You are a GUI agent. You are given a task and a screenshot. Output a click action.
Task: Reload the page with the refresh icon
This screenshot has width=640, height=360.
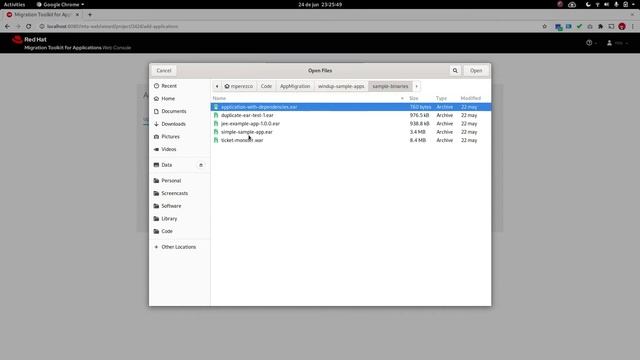[x=29, y=27]
